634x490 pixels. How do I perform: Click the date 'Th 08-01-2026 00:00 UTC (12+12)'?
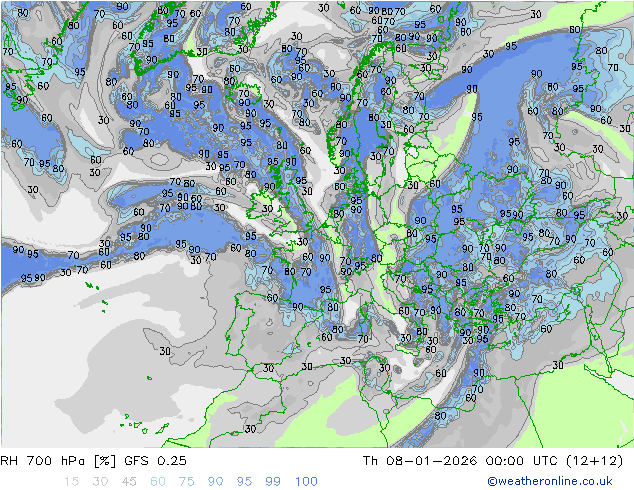pos(493,460)
